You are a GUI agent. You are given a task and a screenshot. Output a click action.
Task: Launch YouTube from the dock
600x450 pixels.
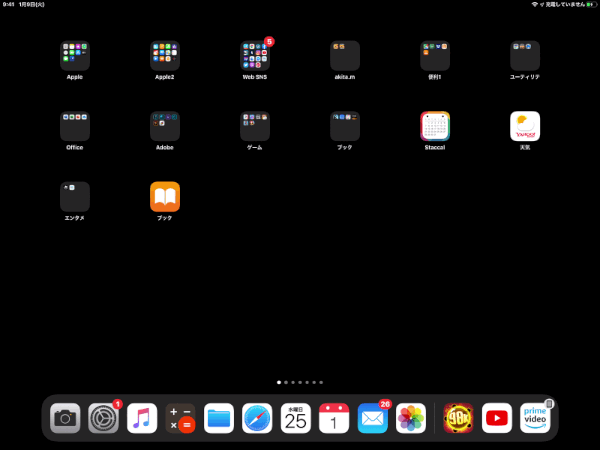pos(497,418)
